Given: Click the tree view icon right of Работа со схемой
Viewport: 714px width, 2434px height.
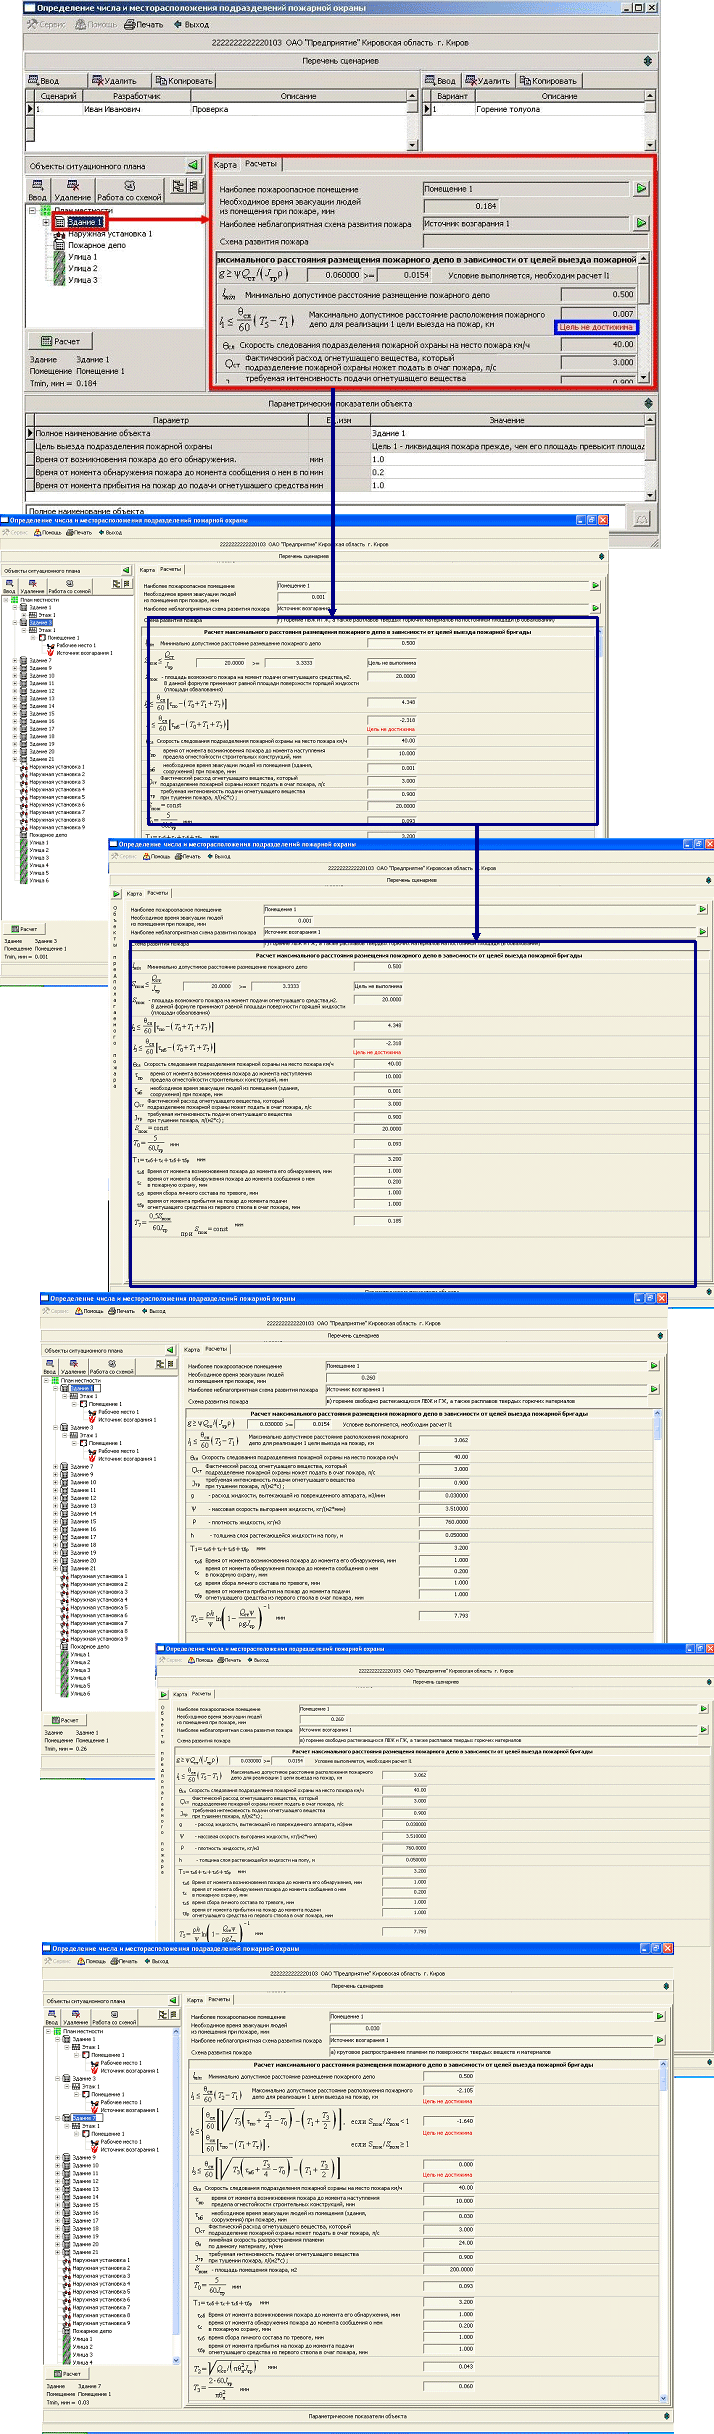Looking at the screenshot, I should 177,186.
